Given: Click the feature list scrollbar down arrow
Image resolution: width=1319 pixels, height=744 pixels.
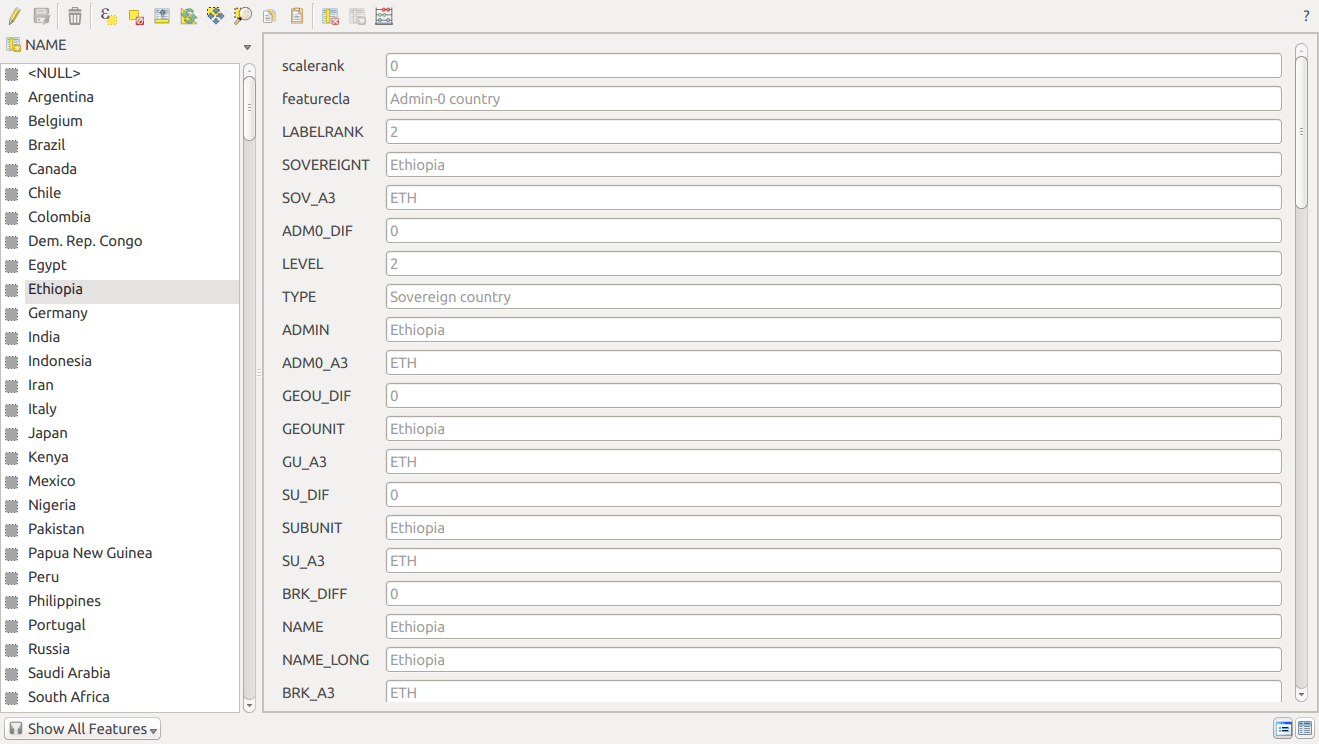Looking at the screenshot, I should click(249, 705).
